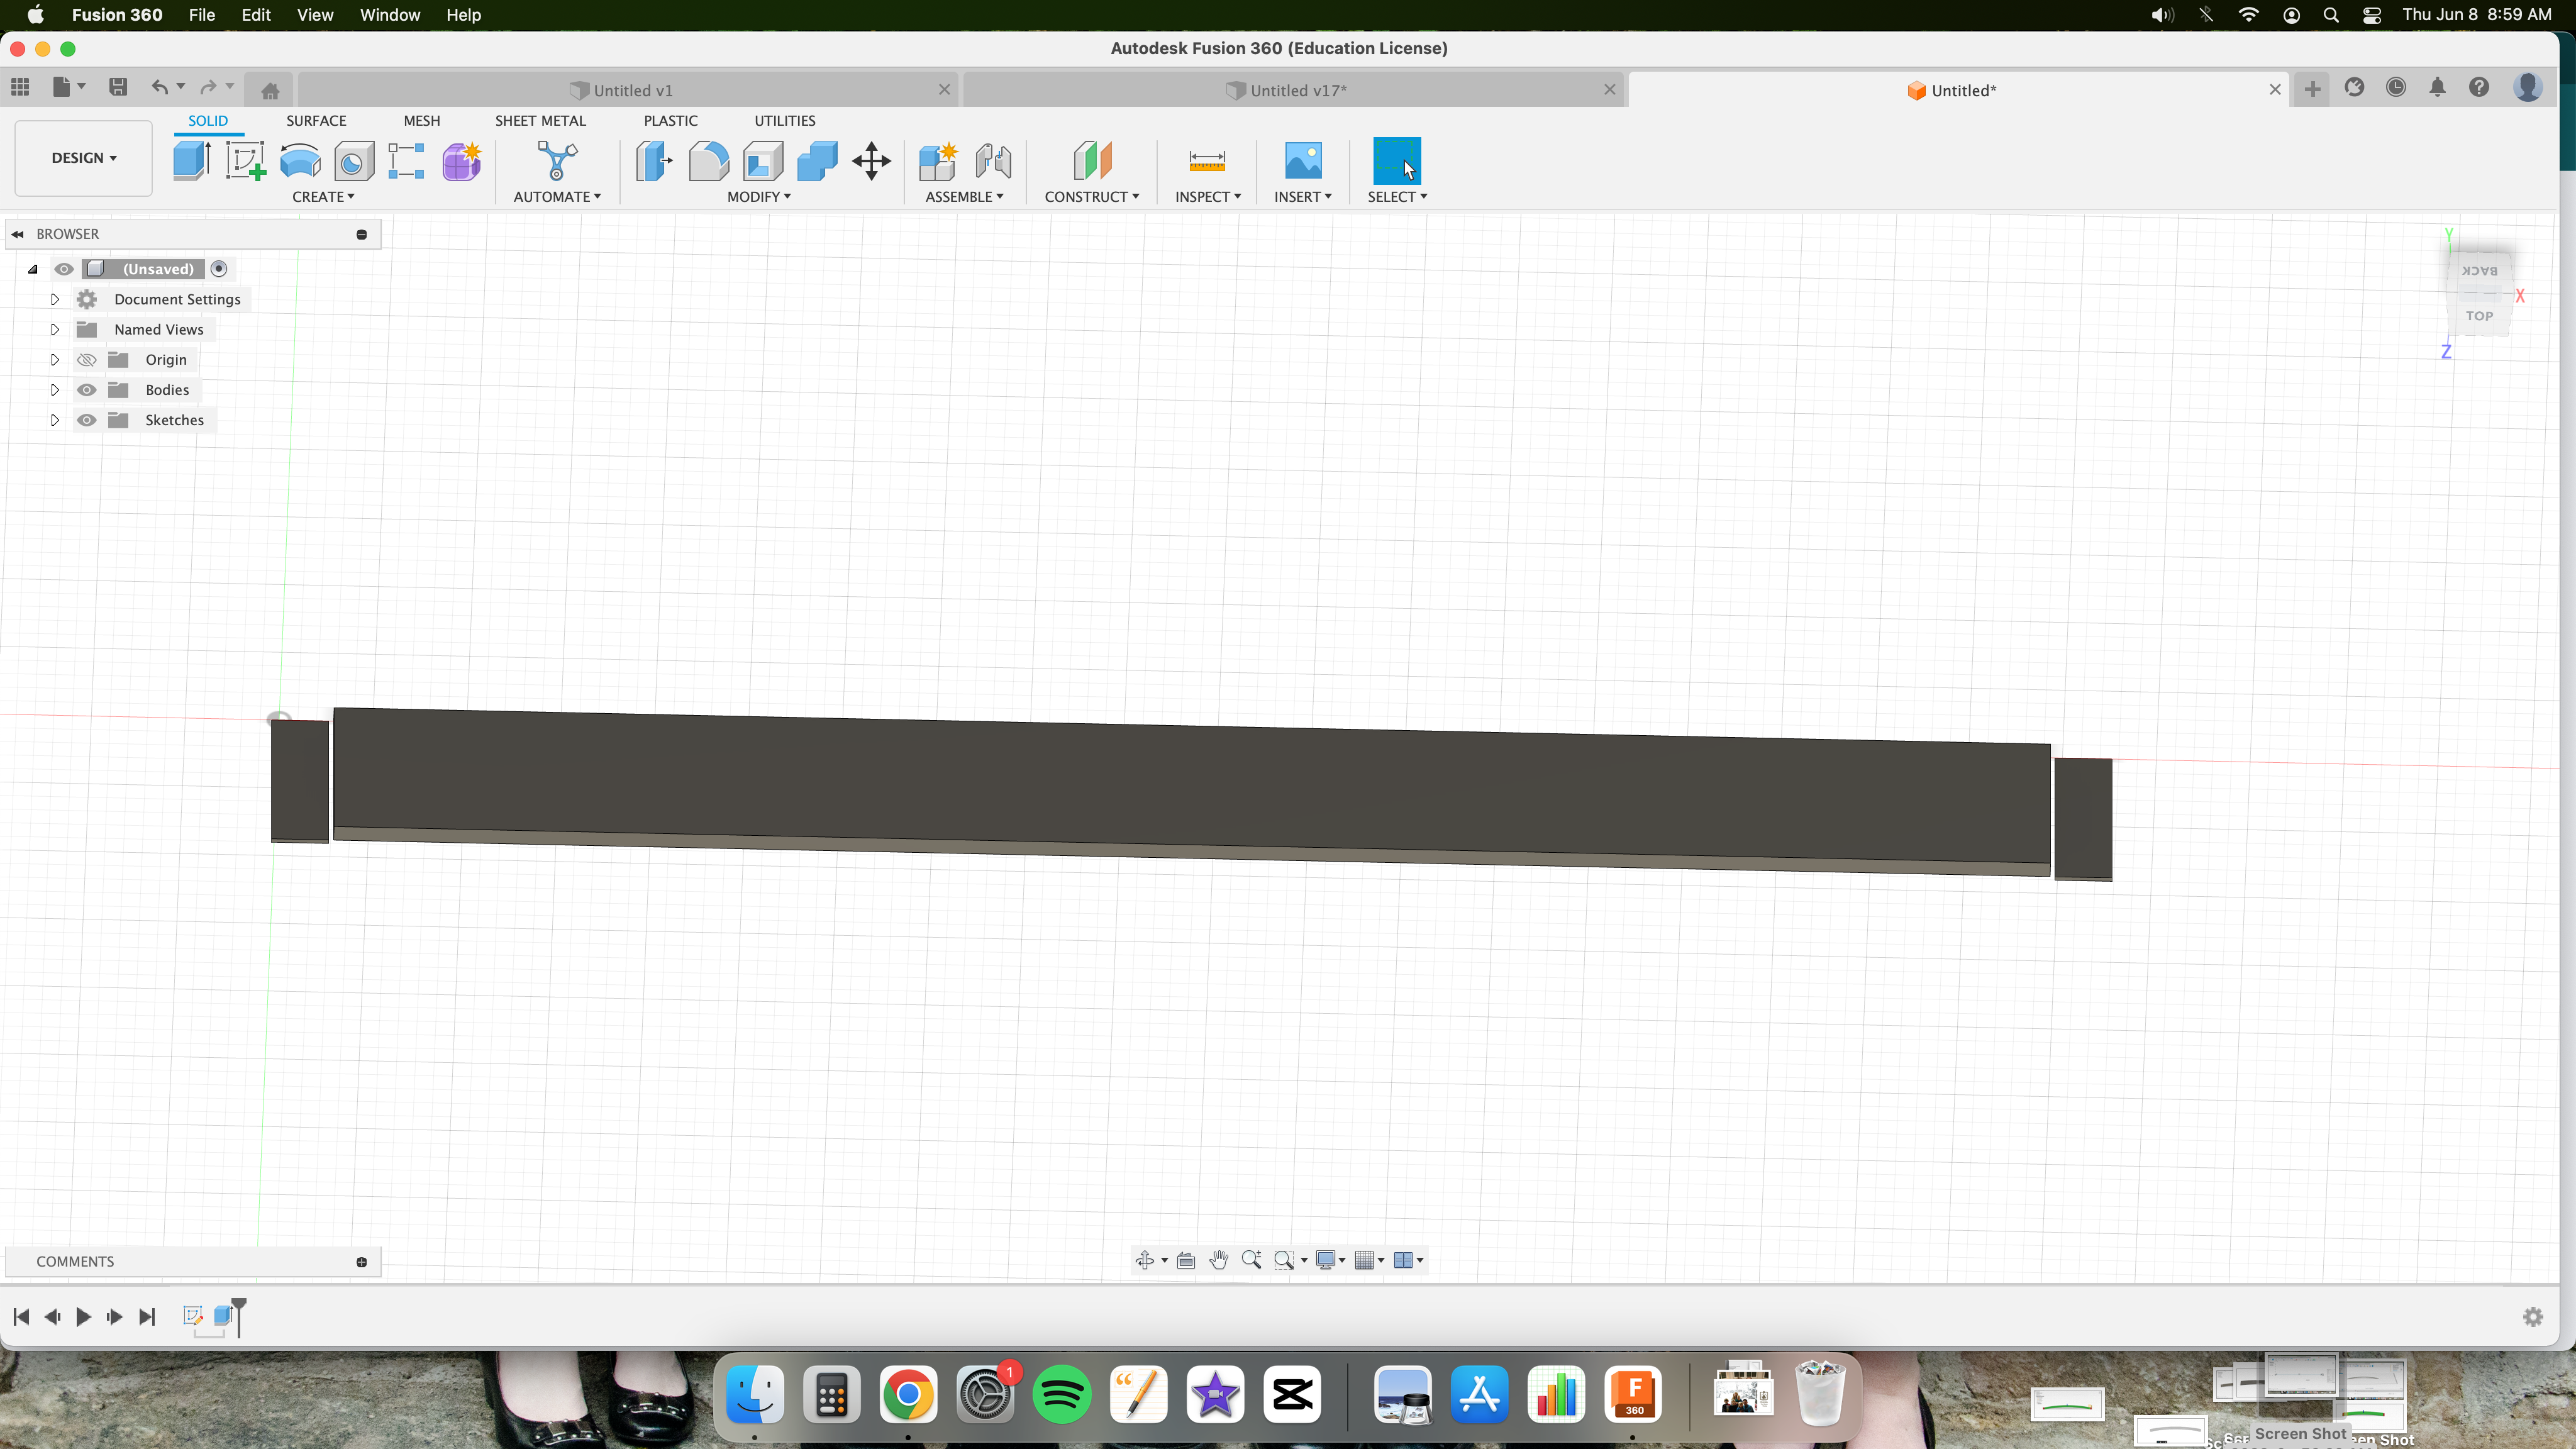Screen dimensions: 2576x1449
Task: Click the Construct offset plane icon
Action: 1092,161
